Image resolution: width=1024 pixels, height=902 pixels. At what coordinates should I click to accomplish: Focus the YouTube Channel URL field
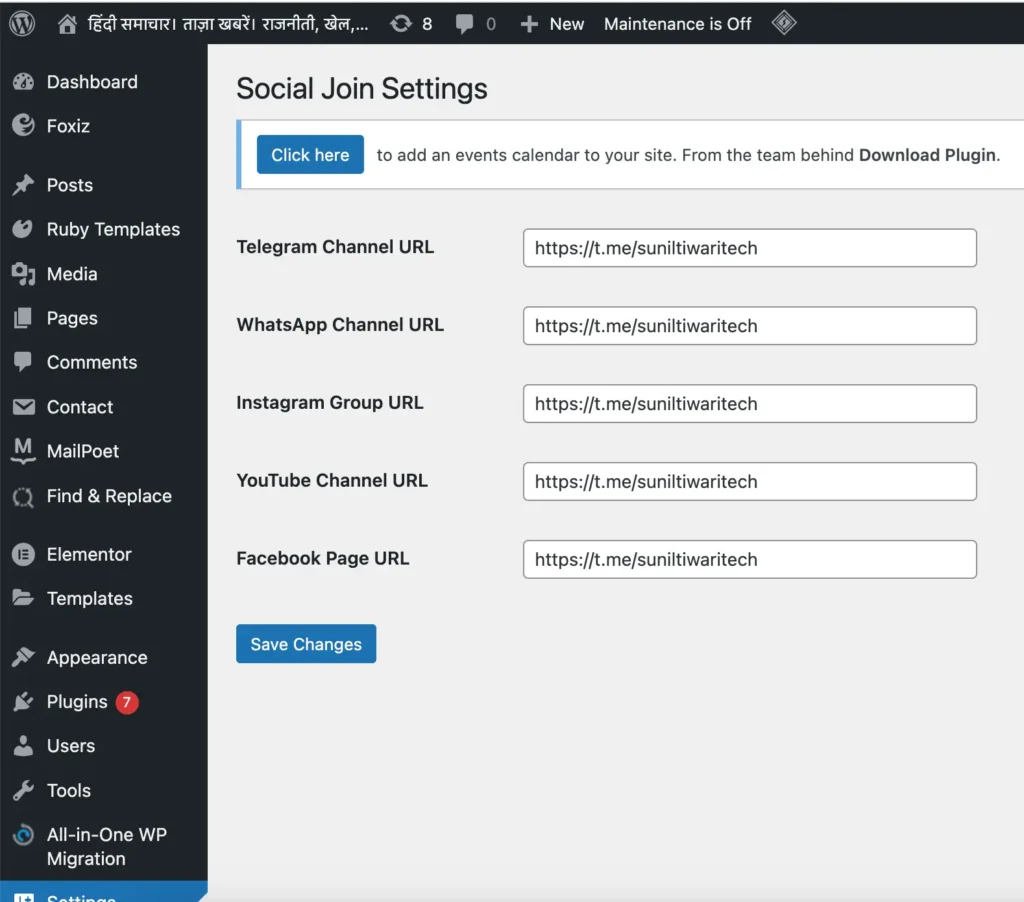click(750, 481)
